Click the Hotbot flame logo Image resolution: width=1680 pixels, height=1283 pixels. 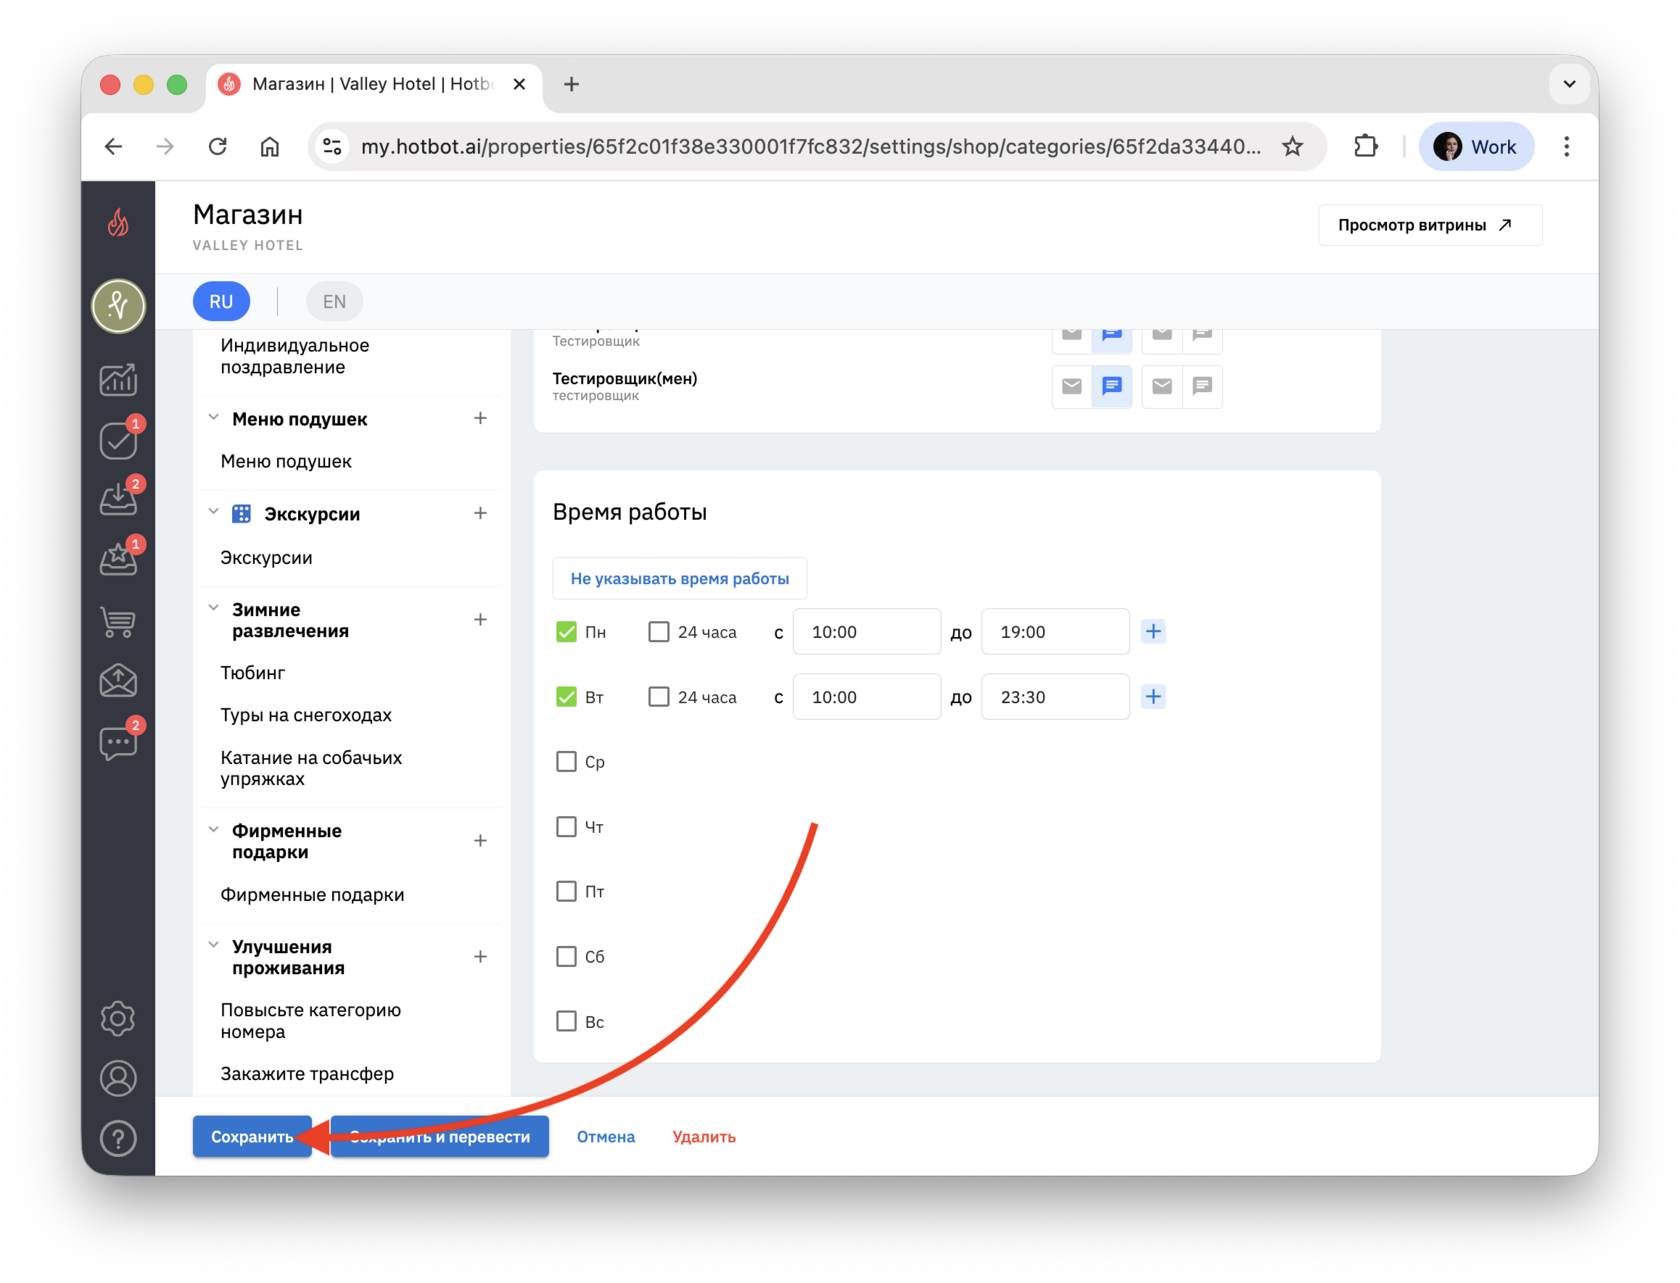click(118, 222)
